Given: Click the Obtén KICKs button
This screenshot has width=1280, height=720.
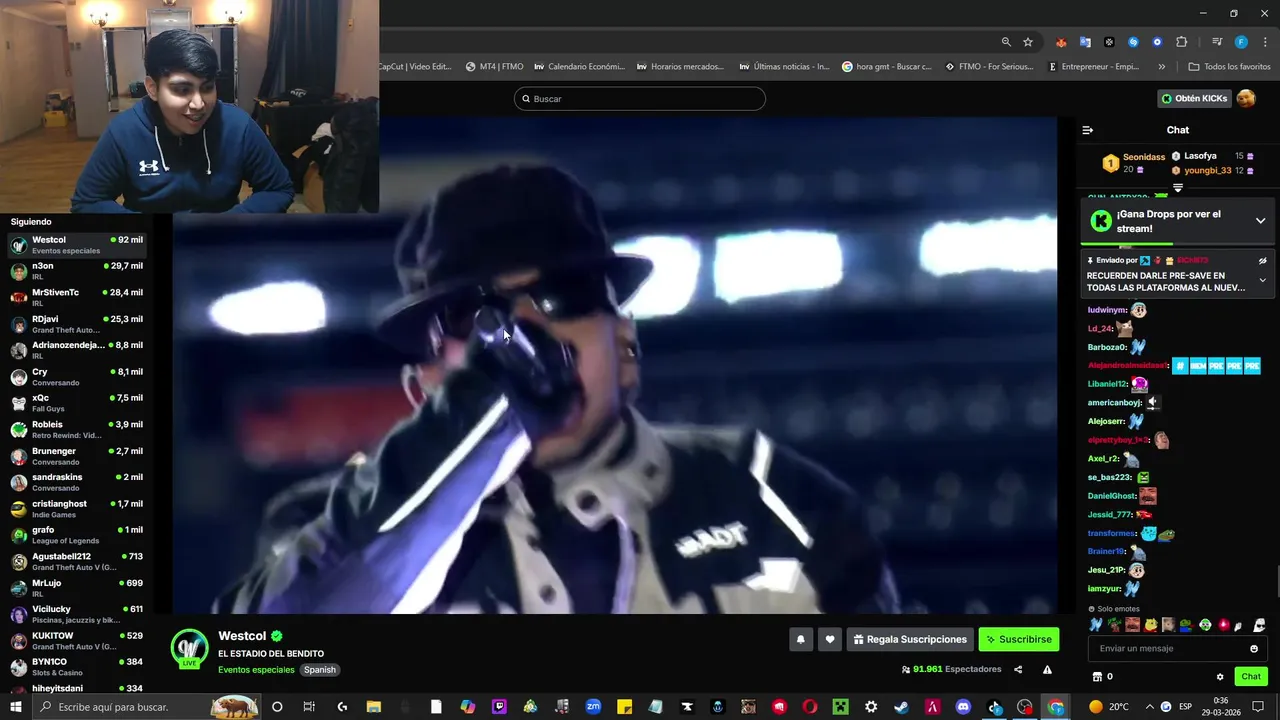Looking at the screenshot, I should 1194,98.
